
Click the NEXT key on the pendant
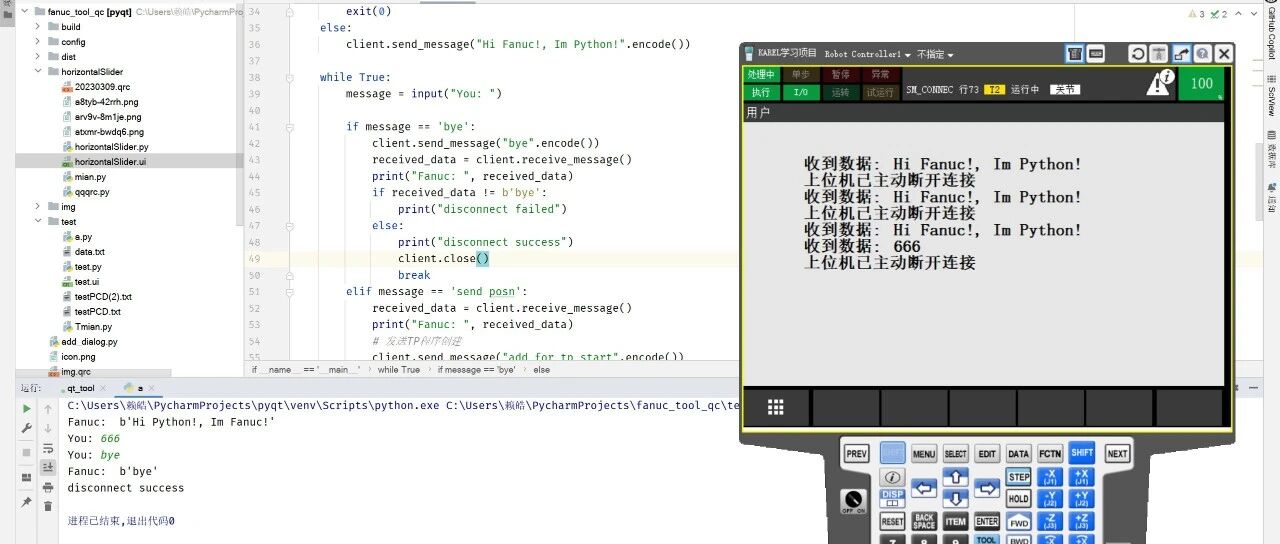[x=1117, y=453]
